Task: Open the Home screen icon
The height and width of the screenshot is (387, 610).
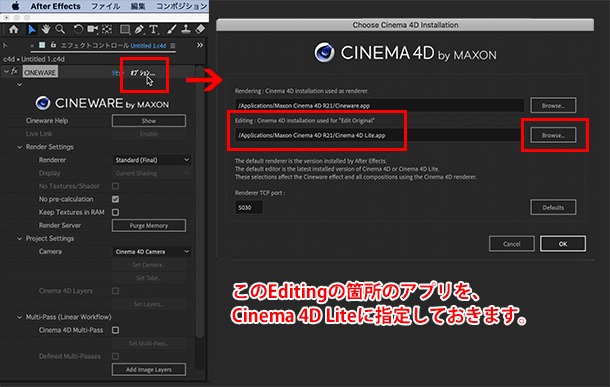Action: click(x=14, y=30)
